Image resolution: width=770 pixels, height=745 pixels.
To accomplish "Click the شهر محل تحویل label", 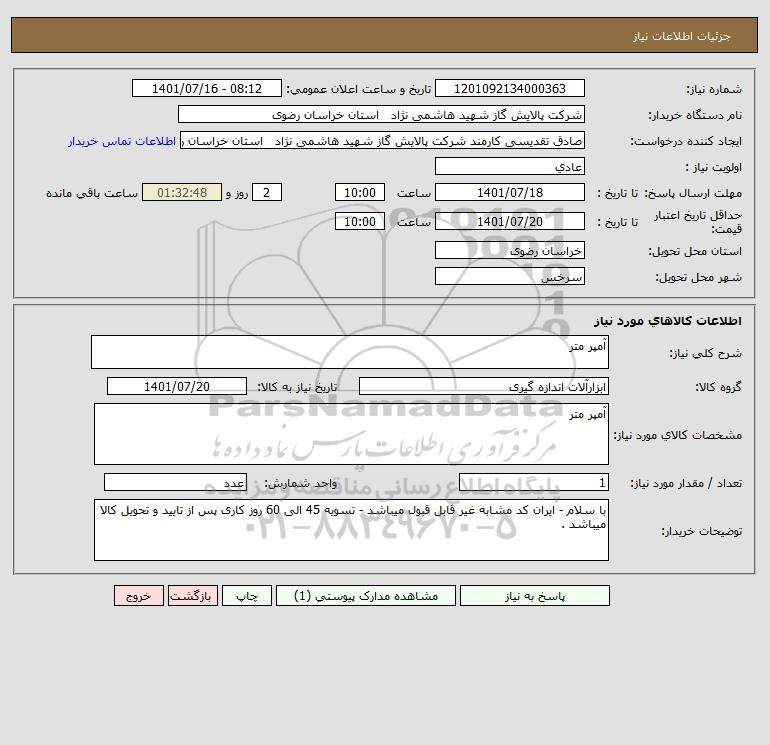I will click(699, 277).
